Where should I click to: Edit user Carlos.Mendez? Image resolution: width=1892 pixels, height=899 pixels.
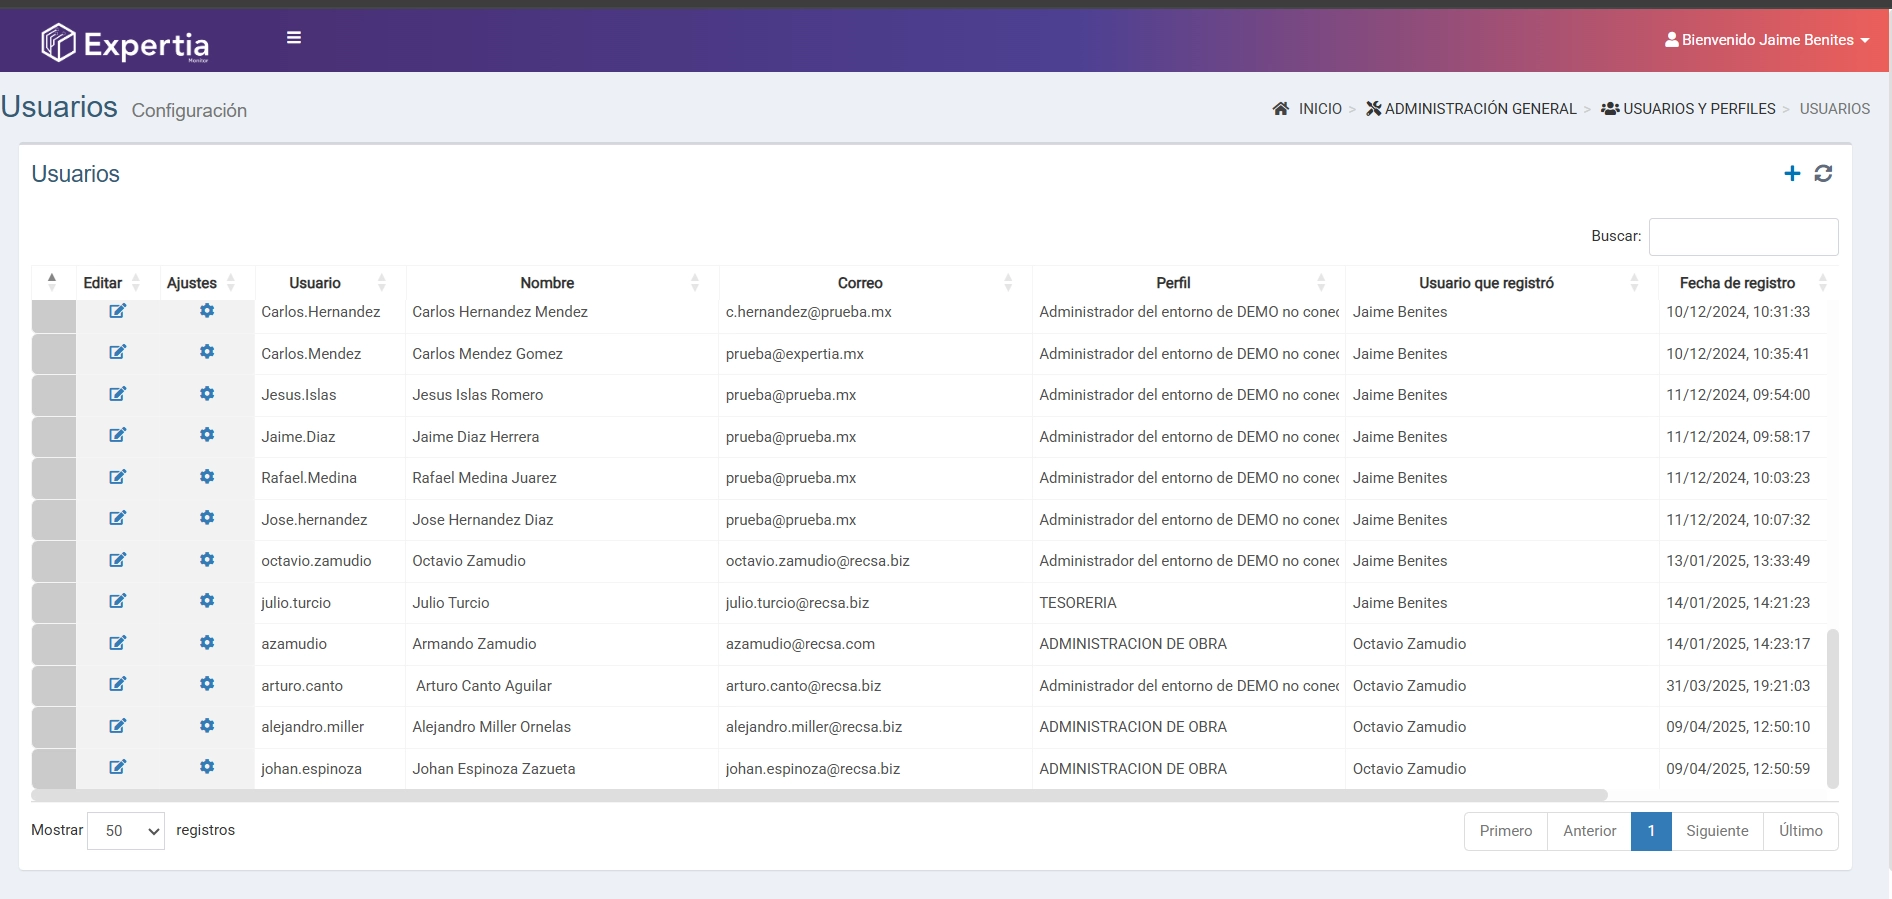click(x=118, y=352)
